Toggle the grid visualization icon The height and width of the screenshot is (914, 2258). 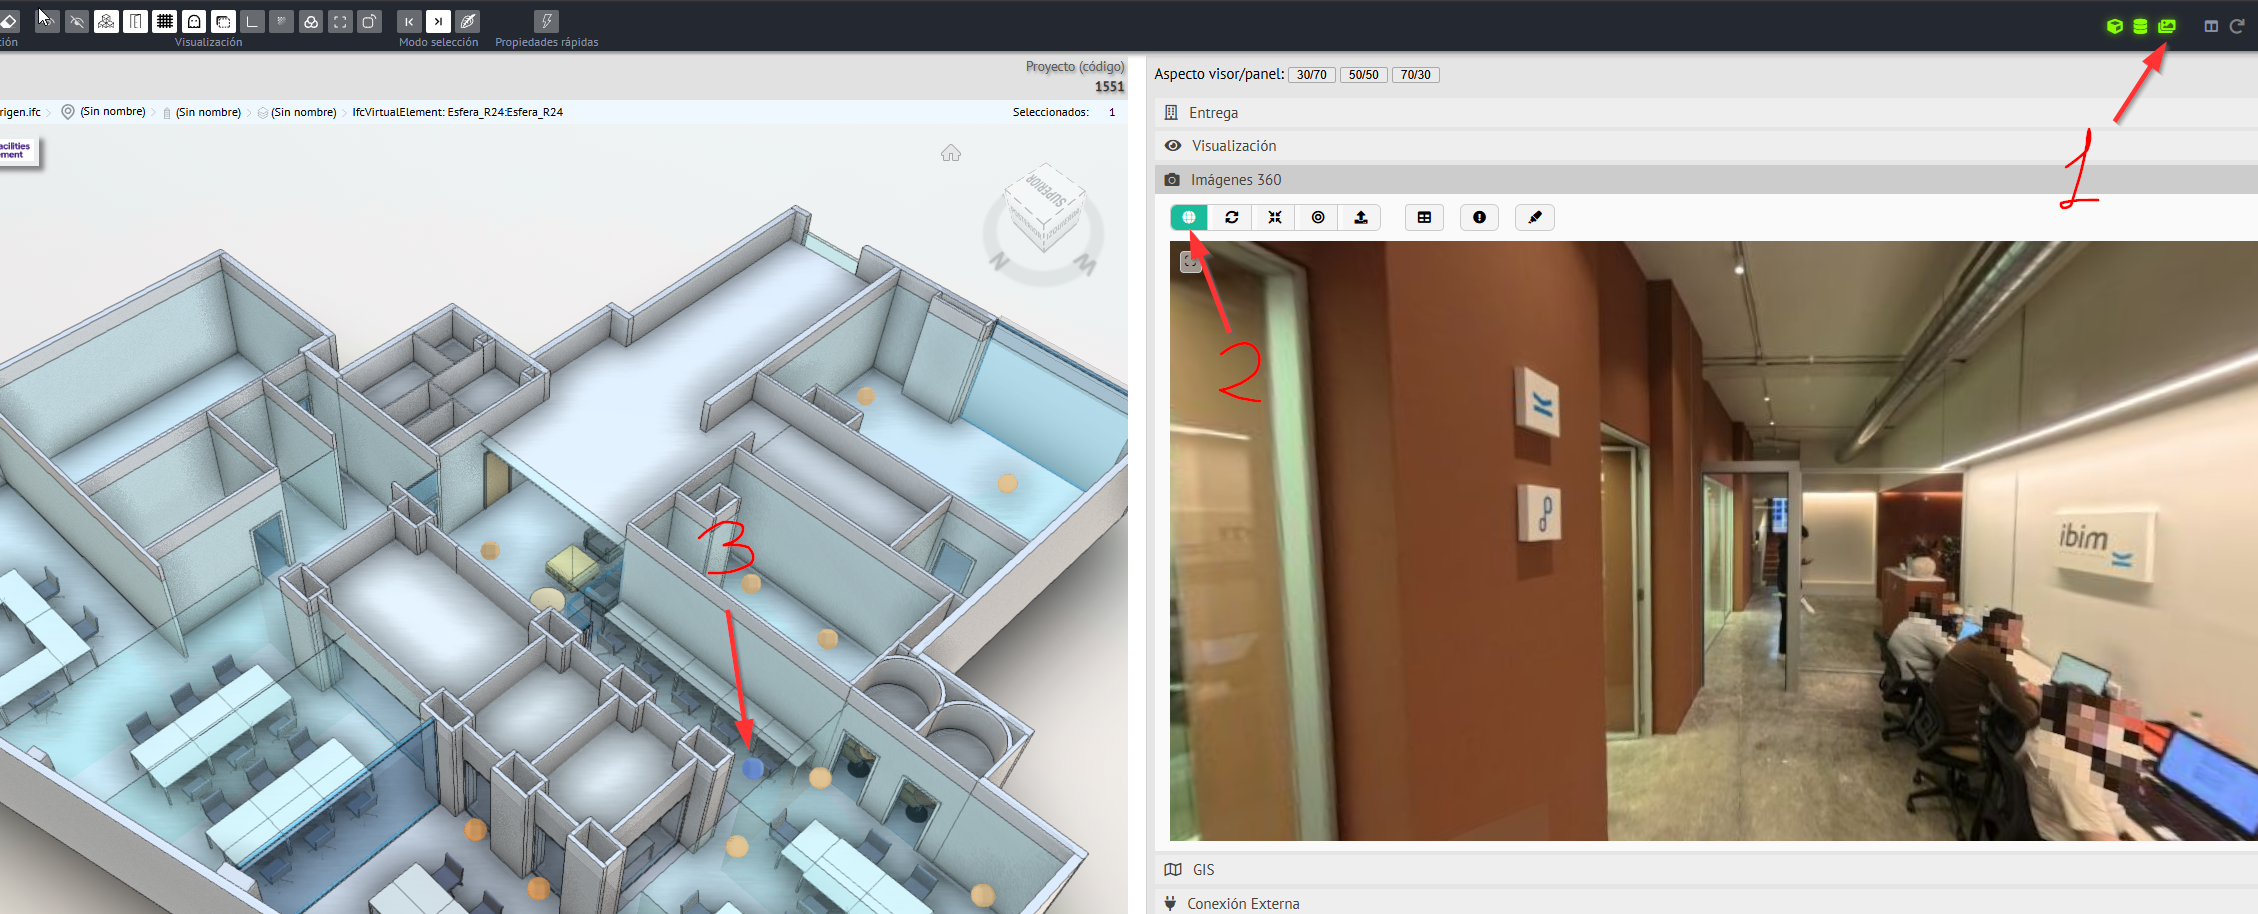pyautogui.click(x=165, y=21)
